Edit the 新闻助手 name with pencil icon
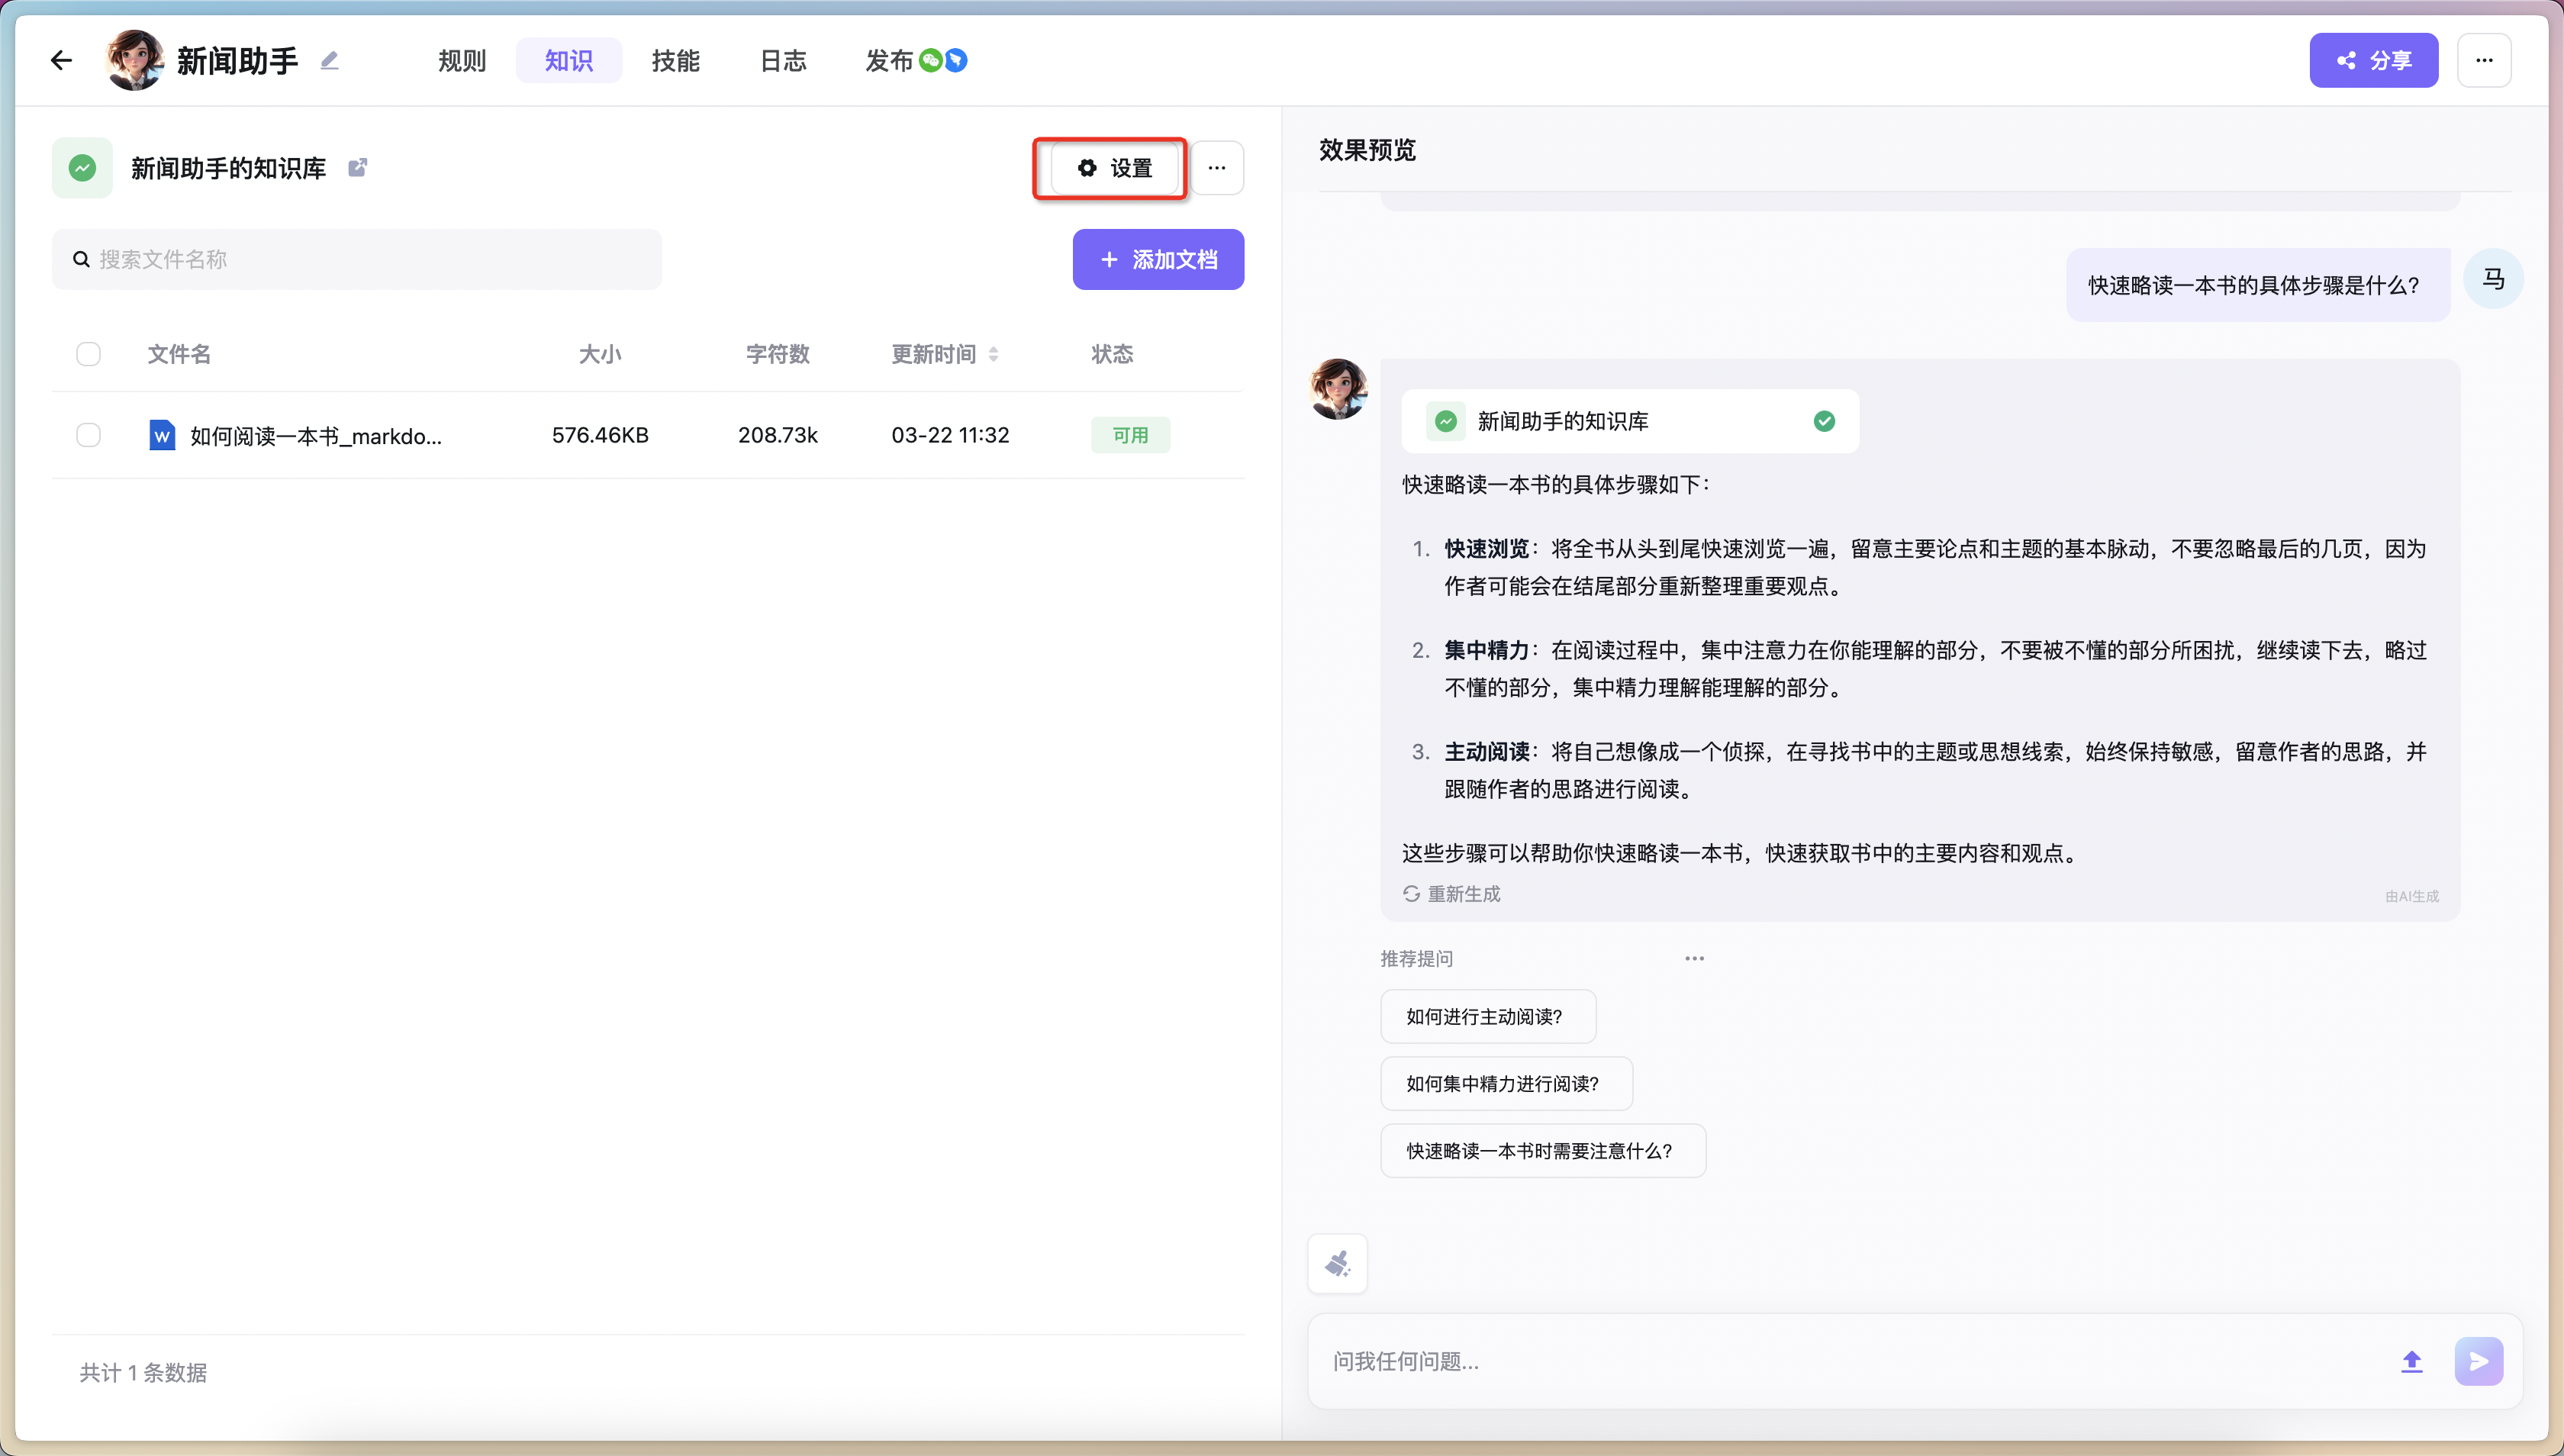Viewport: 2564px width, 1456px height. pyautogui.click(x=329, y=61)
